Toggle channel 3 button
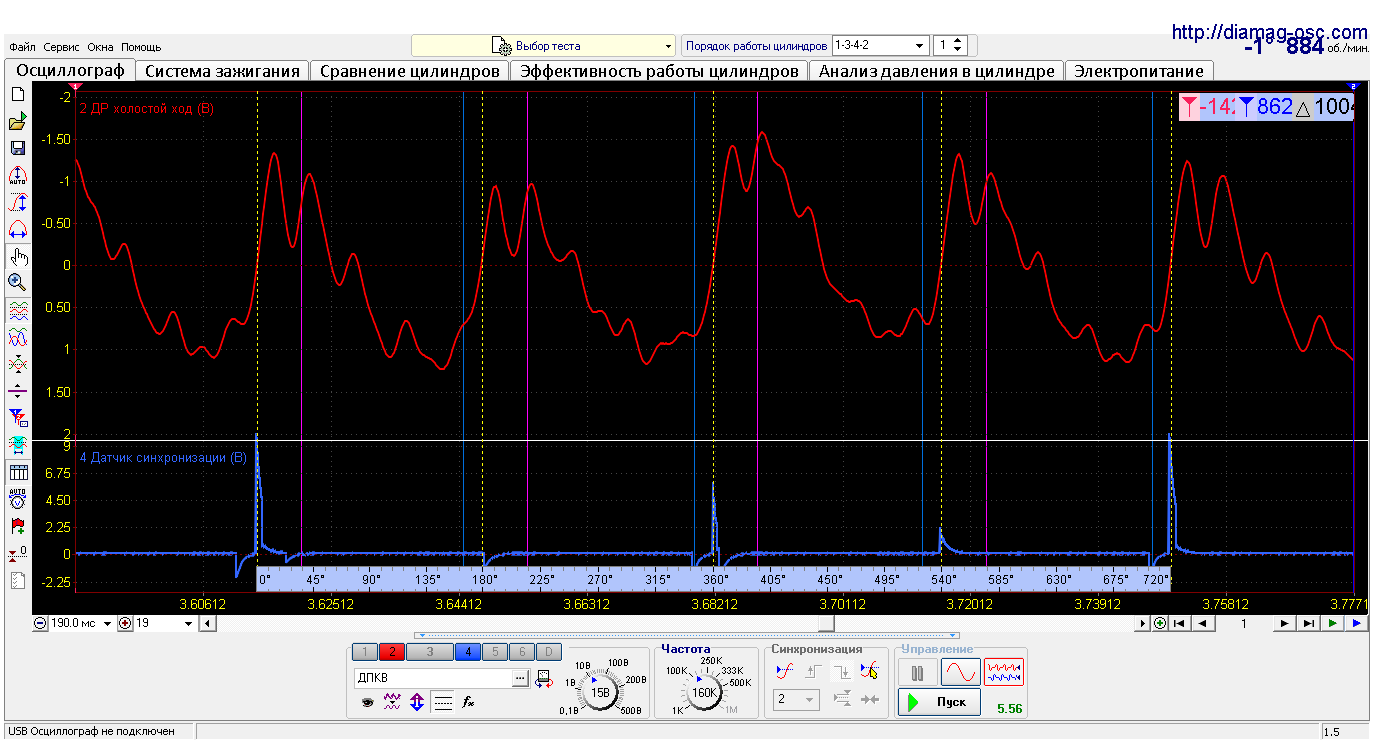This screenshot has width=1382, height=744. click(429, 652)
